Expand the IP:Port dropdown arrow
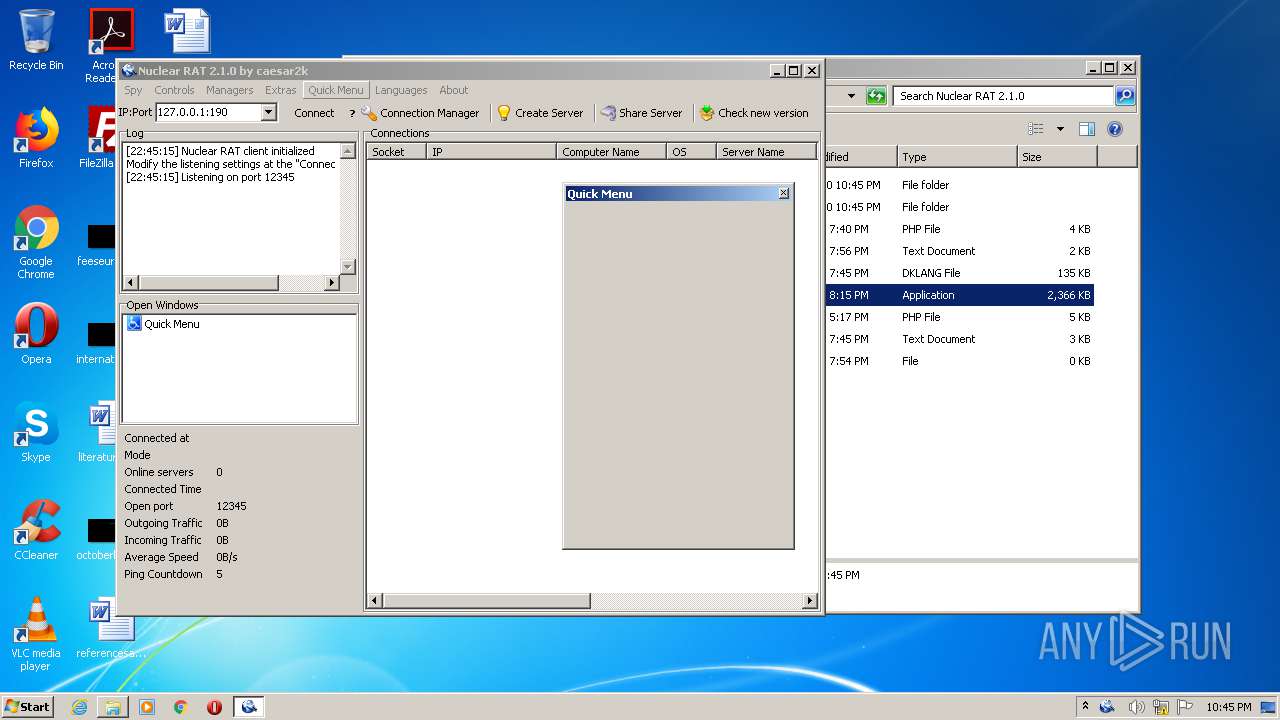Screen dimensions: 1280x720 [268, 113]
